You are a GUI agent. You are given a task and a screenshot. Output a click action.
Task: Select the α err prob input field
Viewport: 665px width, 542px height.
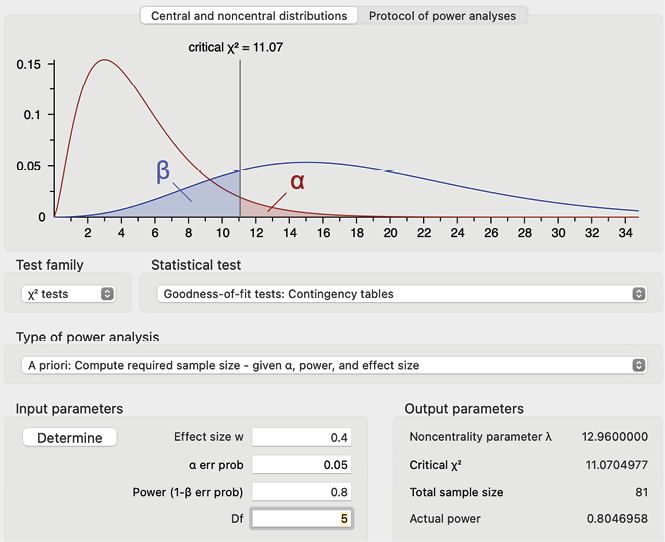click(303, 464)
